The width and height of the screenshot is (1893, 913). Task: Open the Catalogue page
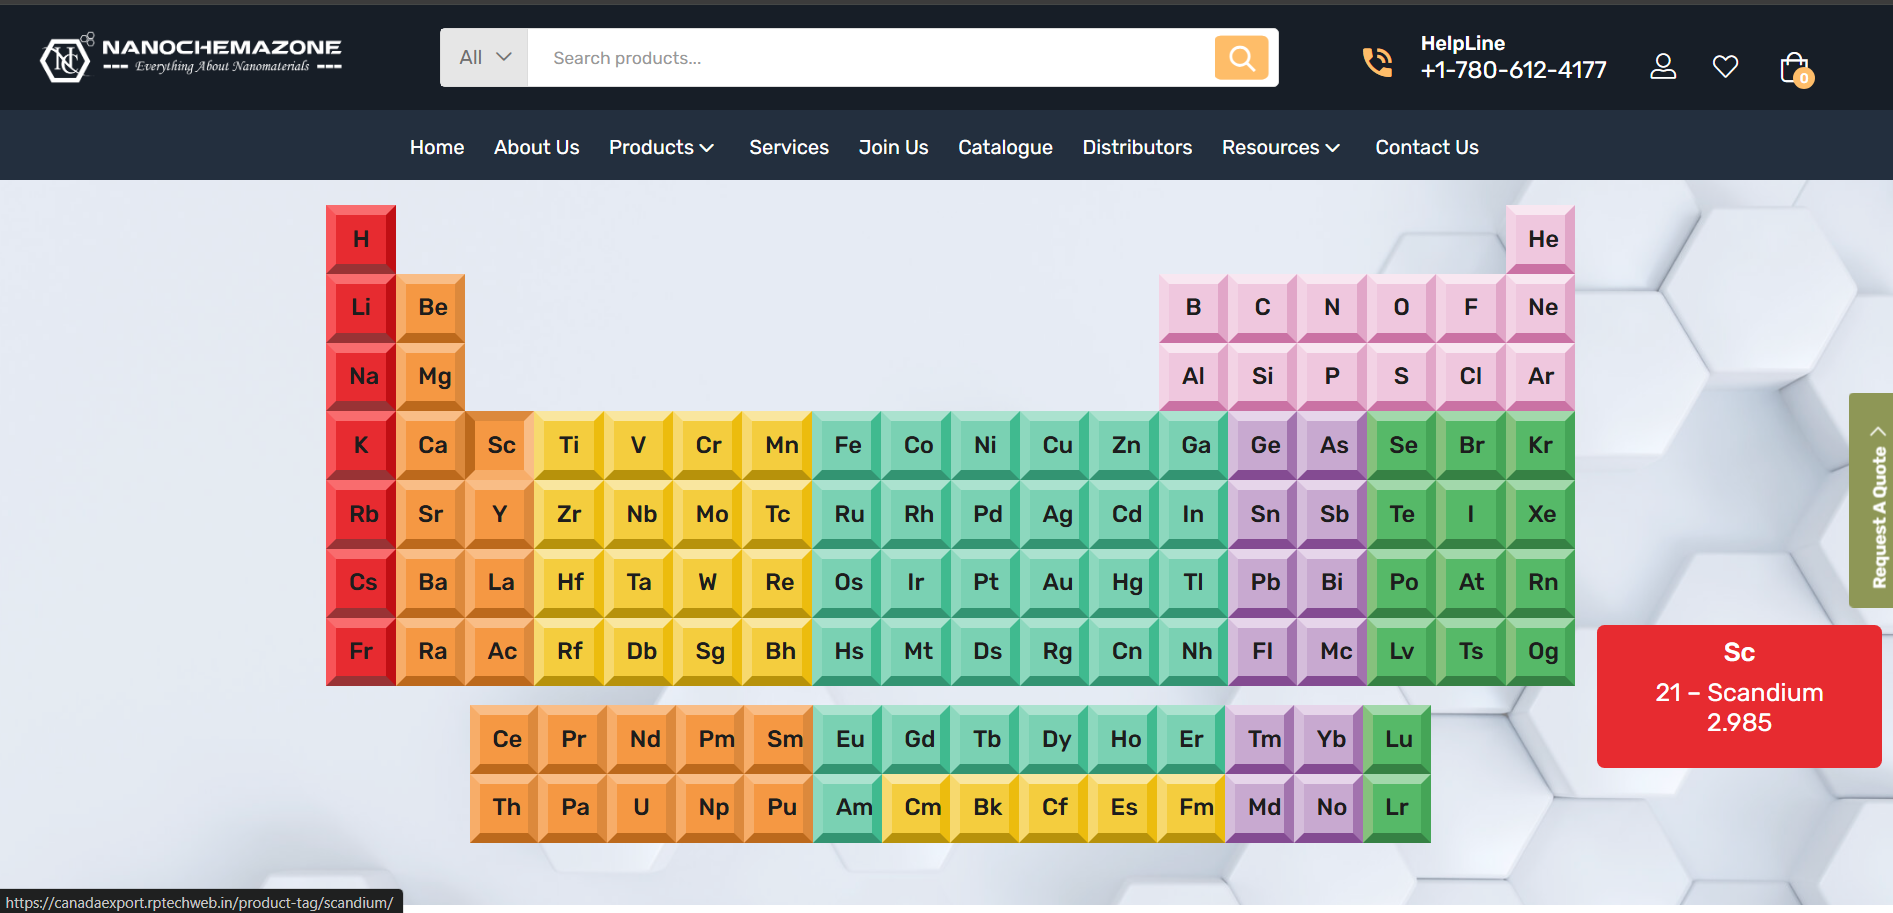click(x=1005, y=147)
